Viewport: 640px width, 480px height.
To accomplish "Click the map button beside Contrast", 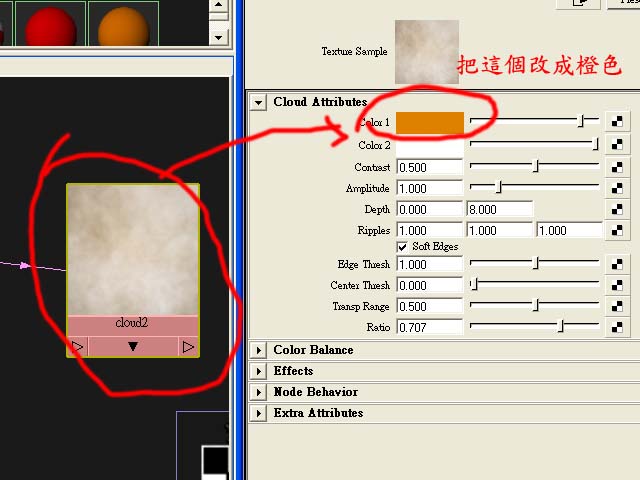I will point(617,167).
